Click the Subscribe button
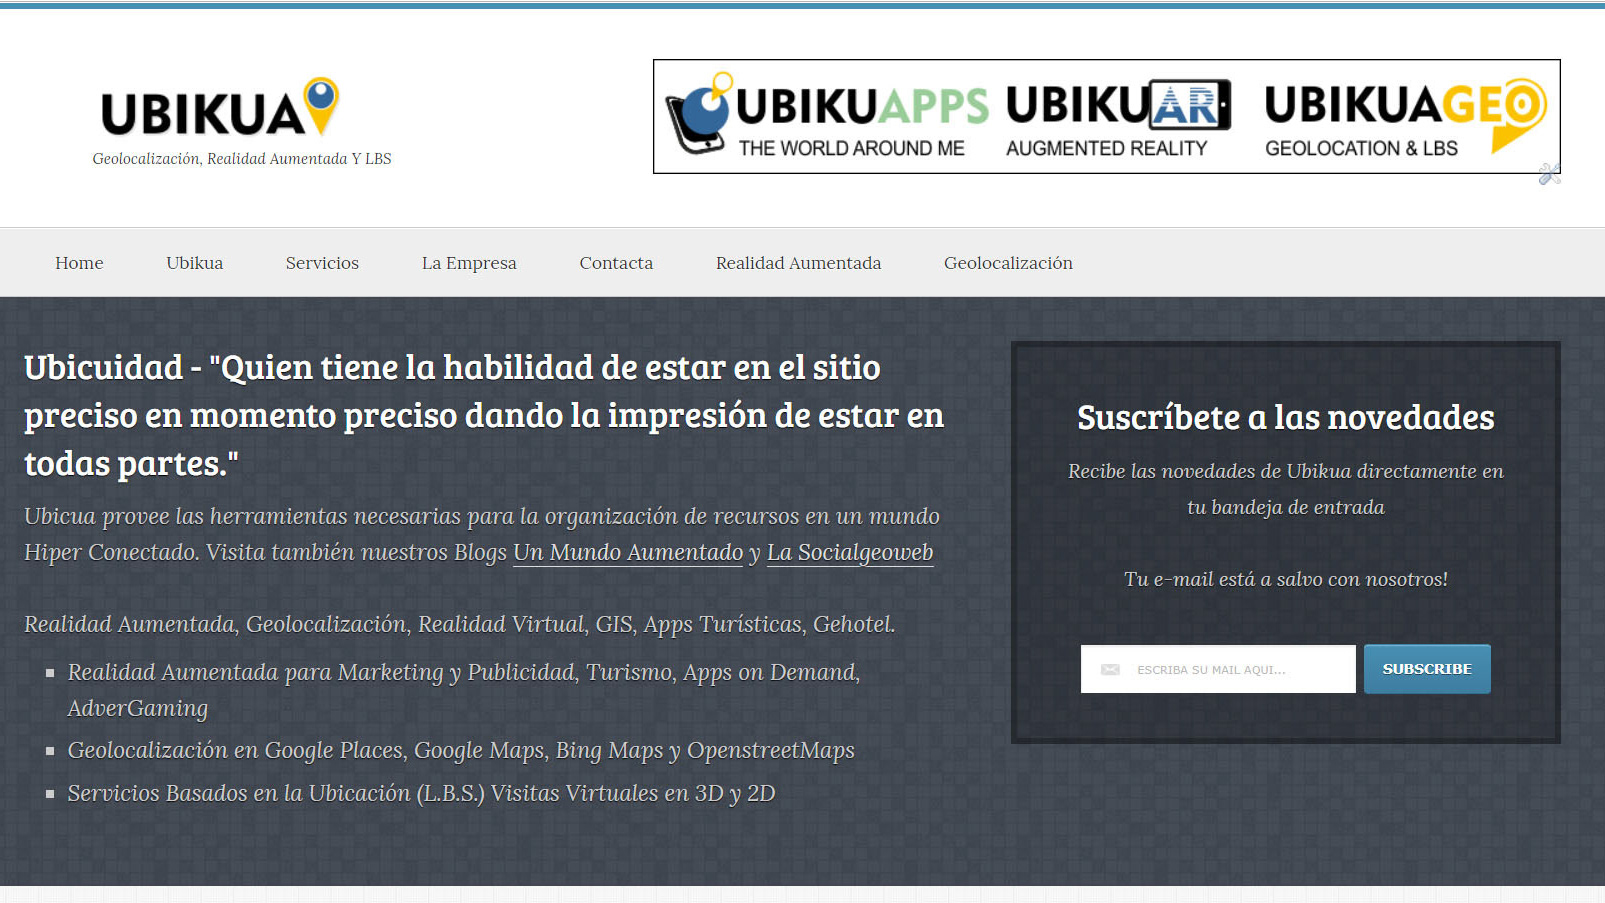1605x903 pixels. click(x=1427, y=669)
